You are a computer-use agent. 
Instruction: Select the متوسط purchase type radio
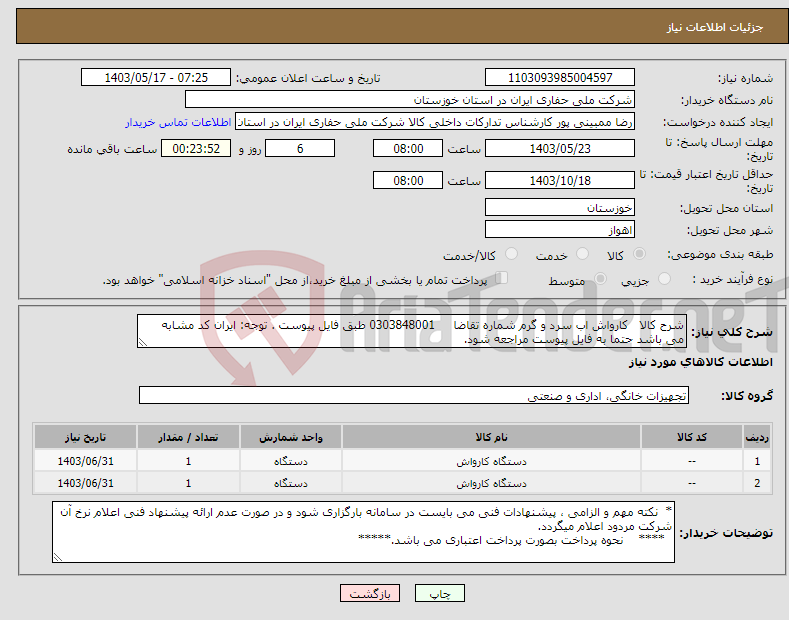(600, 278)
